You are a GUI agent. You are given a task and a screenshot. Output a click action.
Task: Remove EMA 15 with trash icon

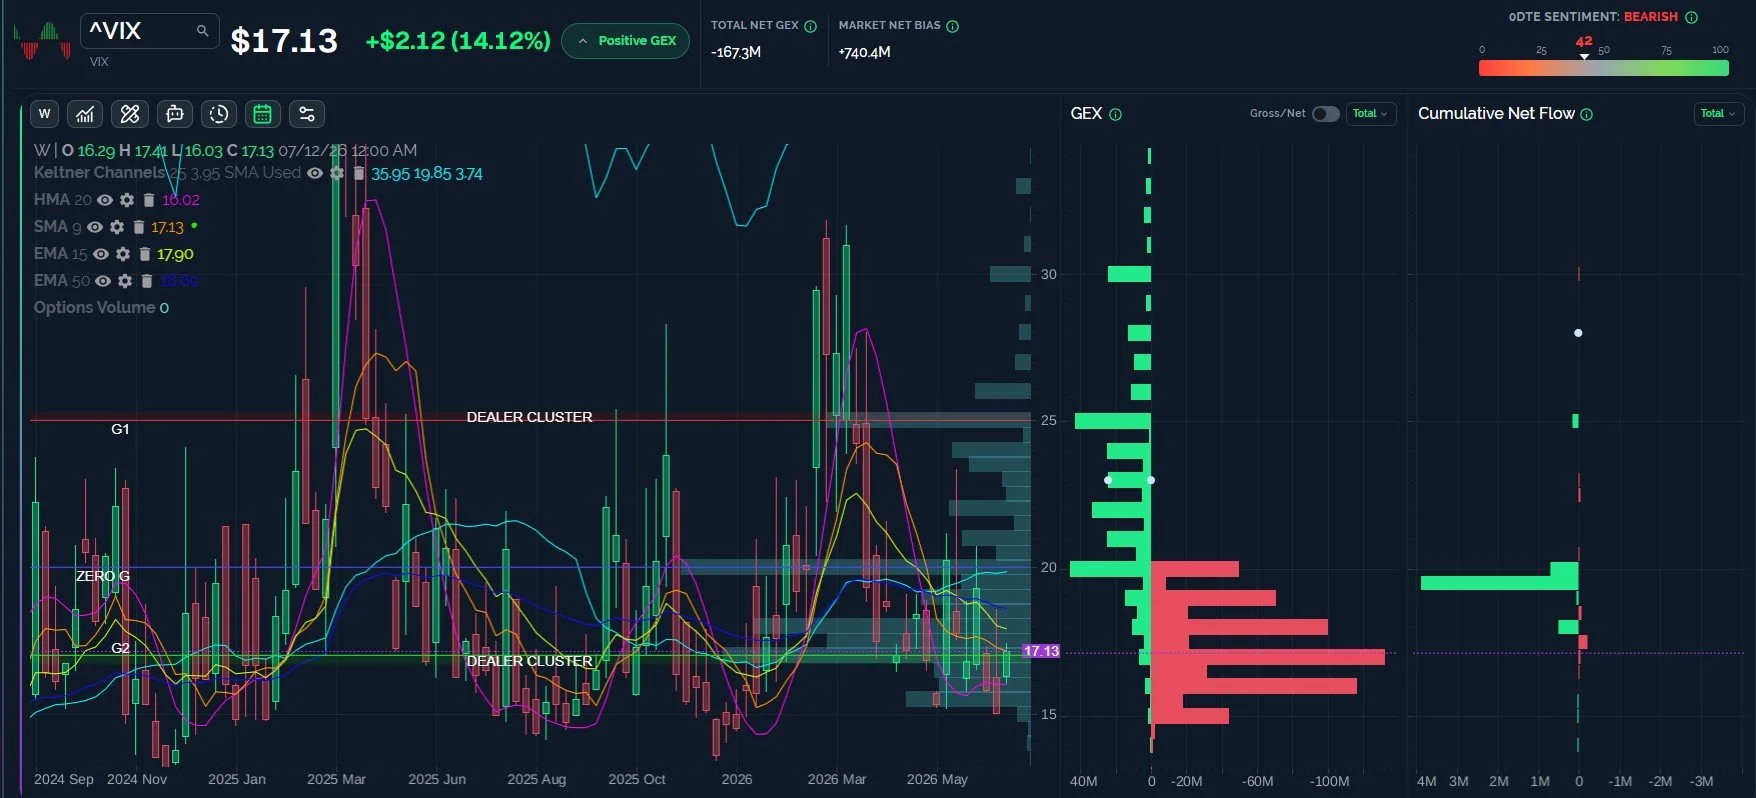click(x=144, y=254)
